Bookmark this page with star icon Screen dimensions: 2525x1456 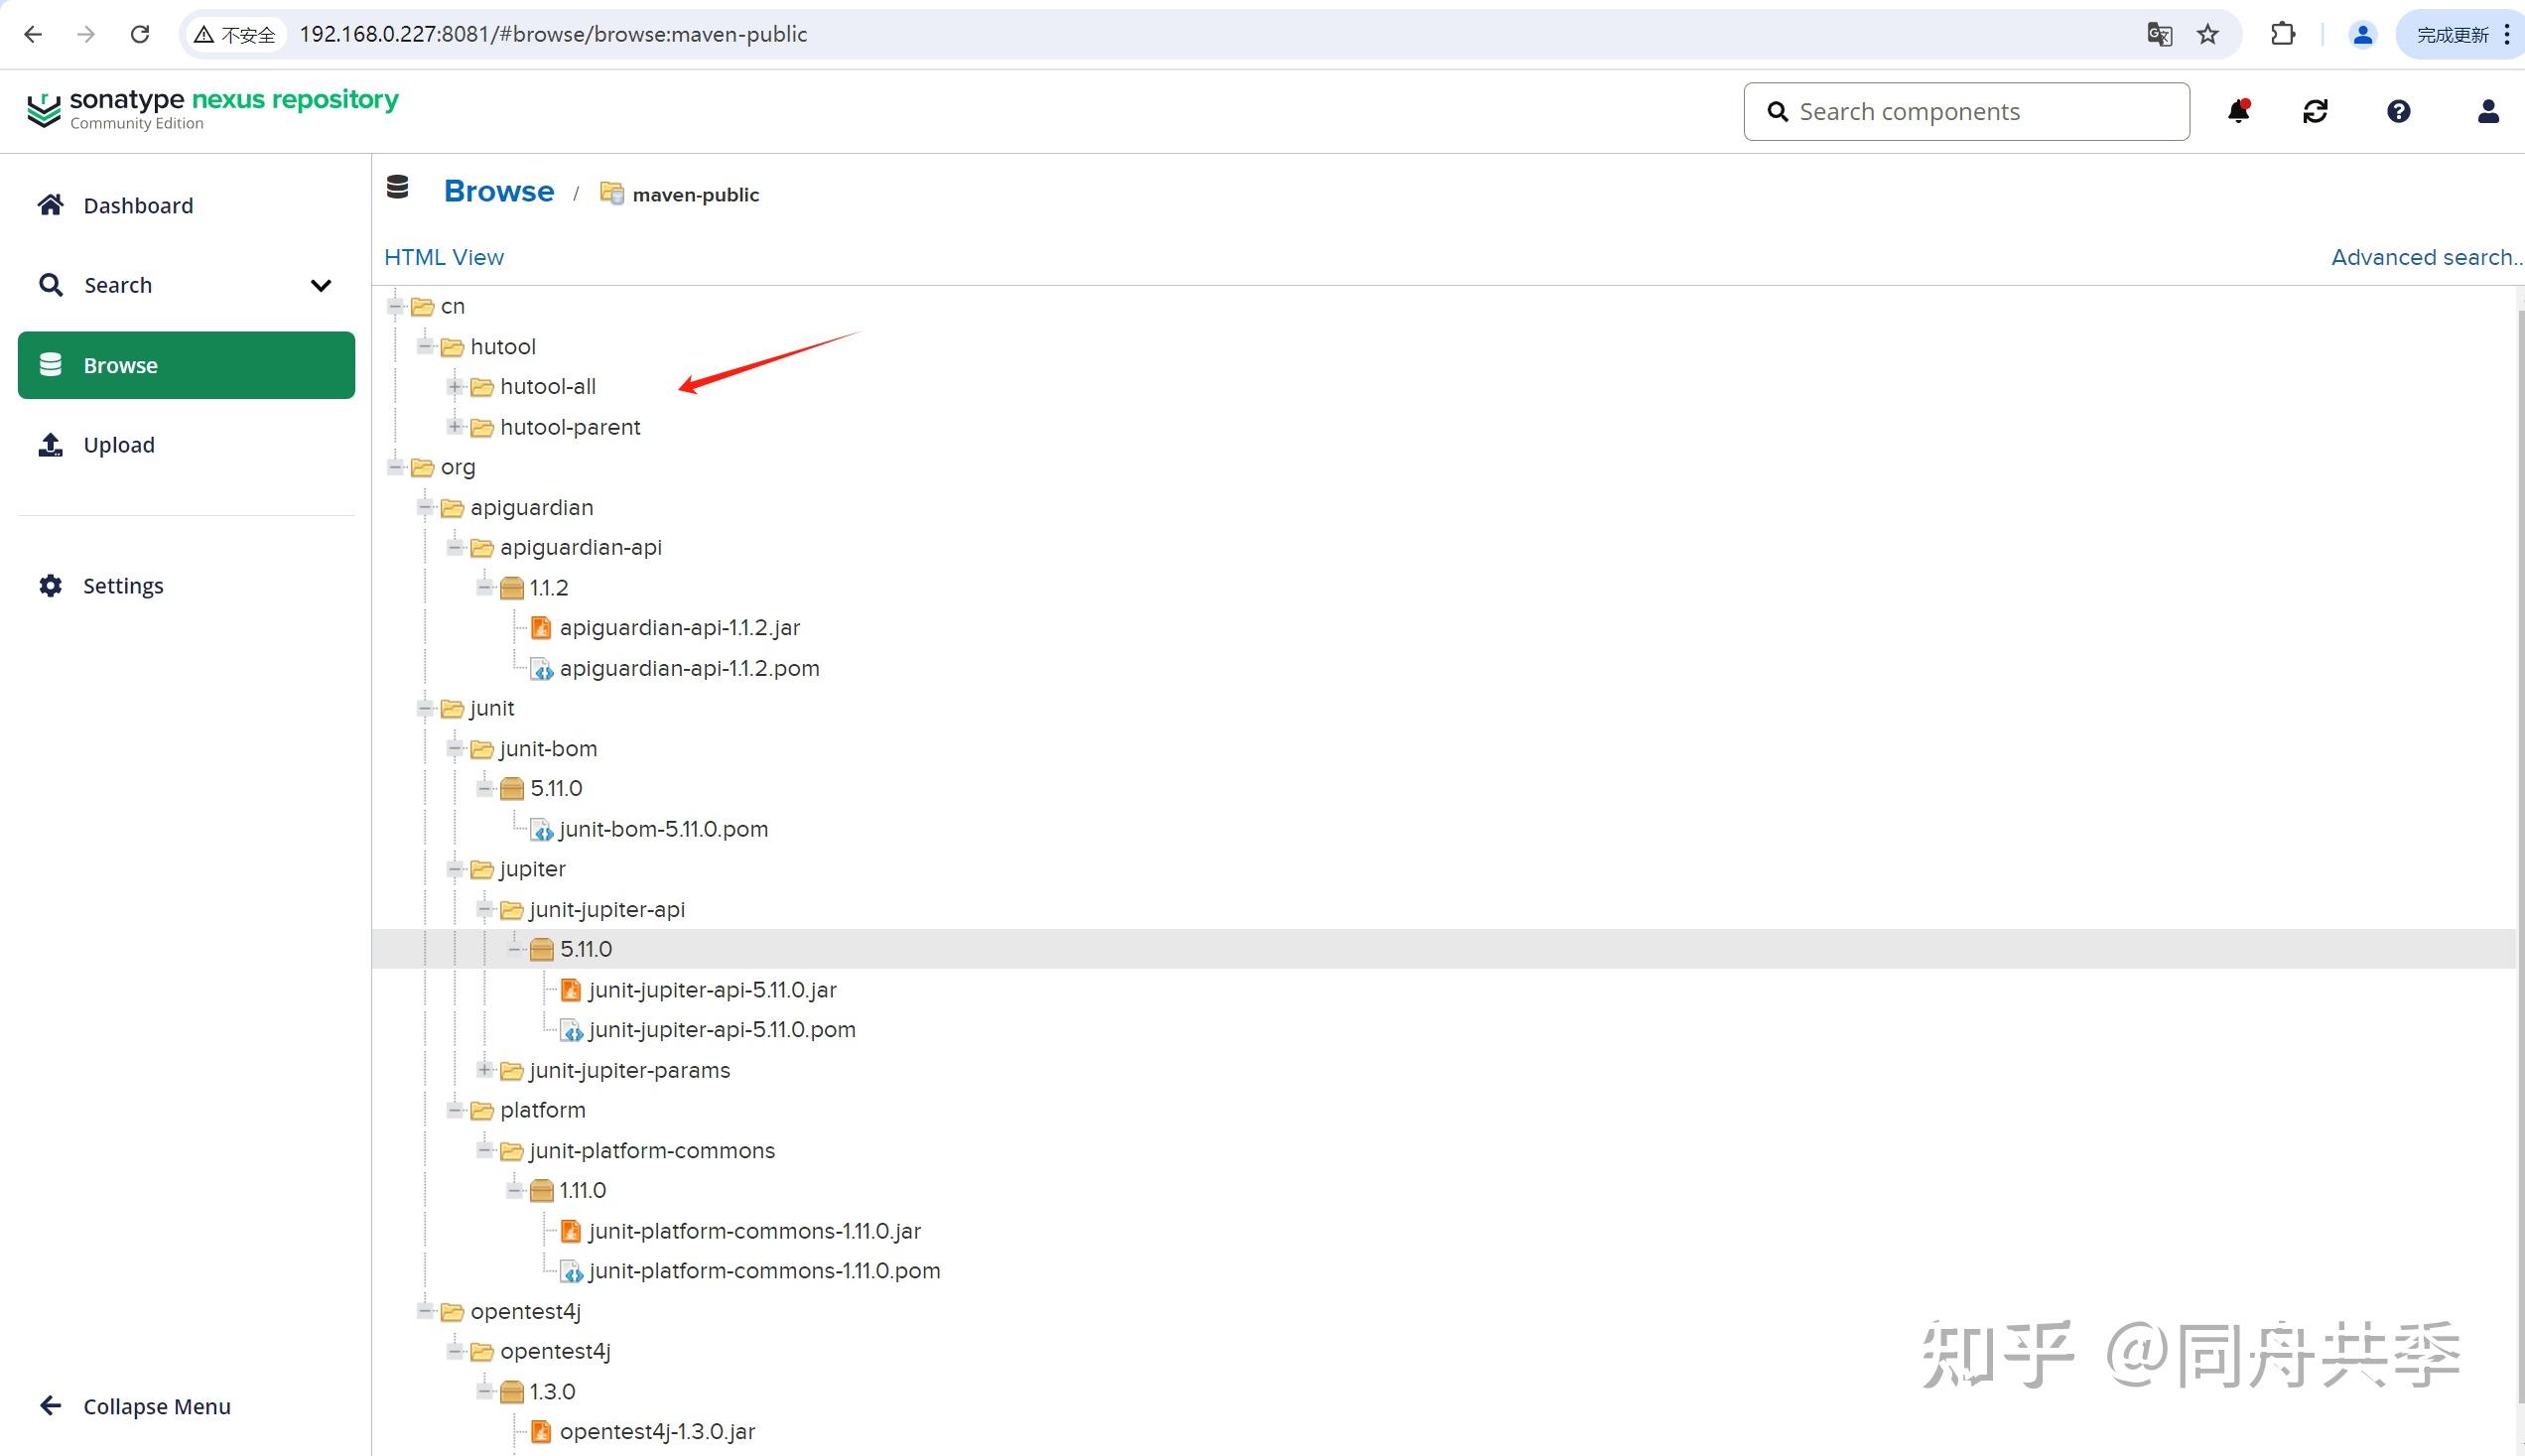2208,34
